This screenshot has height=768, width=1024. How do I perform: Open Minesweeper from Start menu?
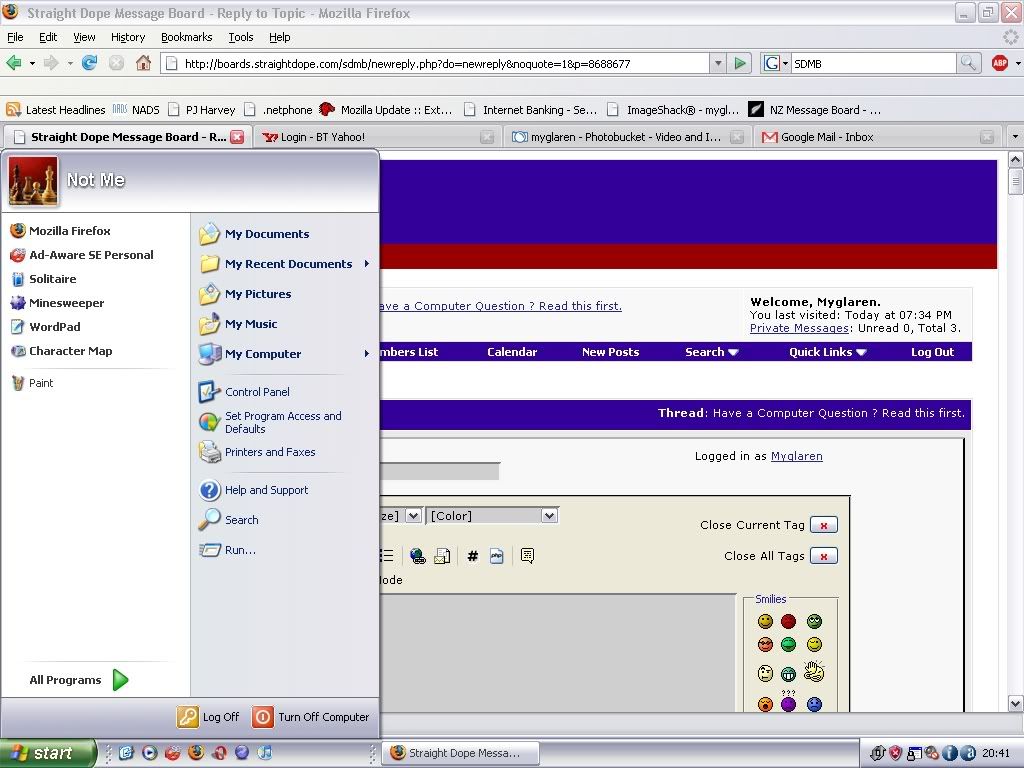coord(57,303)
